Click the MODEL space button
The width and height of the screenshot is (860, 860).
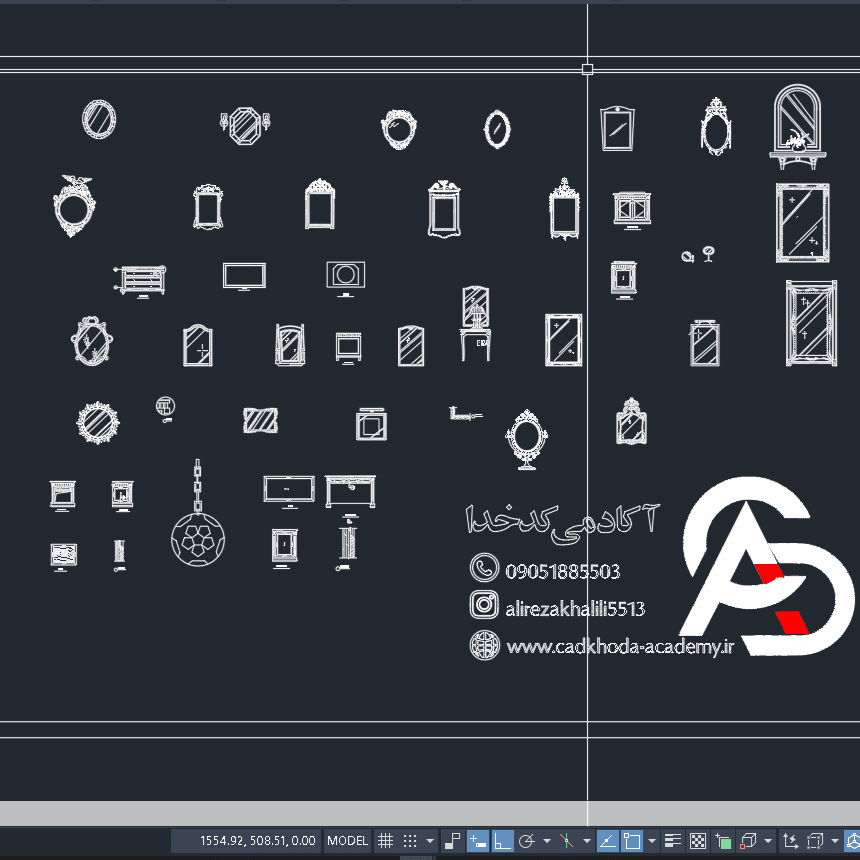pos(347,840)
